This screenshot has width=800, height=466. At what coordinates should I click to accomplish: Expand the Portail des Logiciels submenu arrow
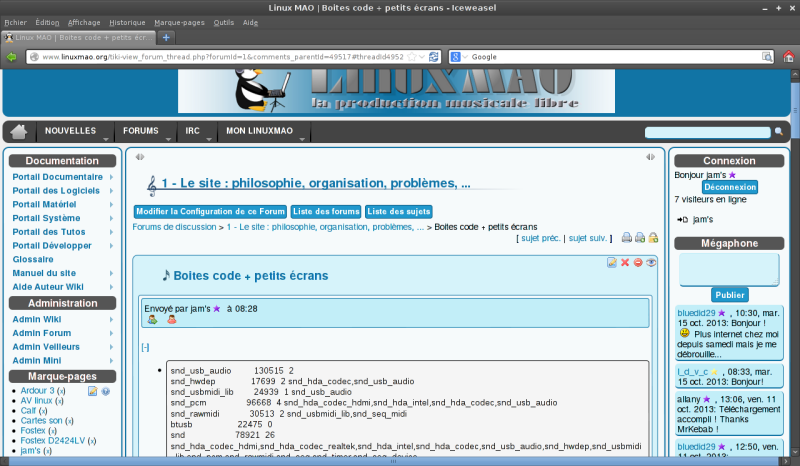coord(111,191)
